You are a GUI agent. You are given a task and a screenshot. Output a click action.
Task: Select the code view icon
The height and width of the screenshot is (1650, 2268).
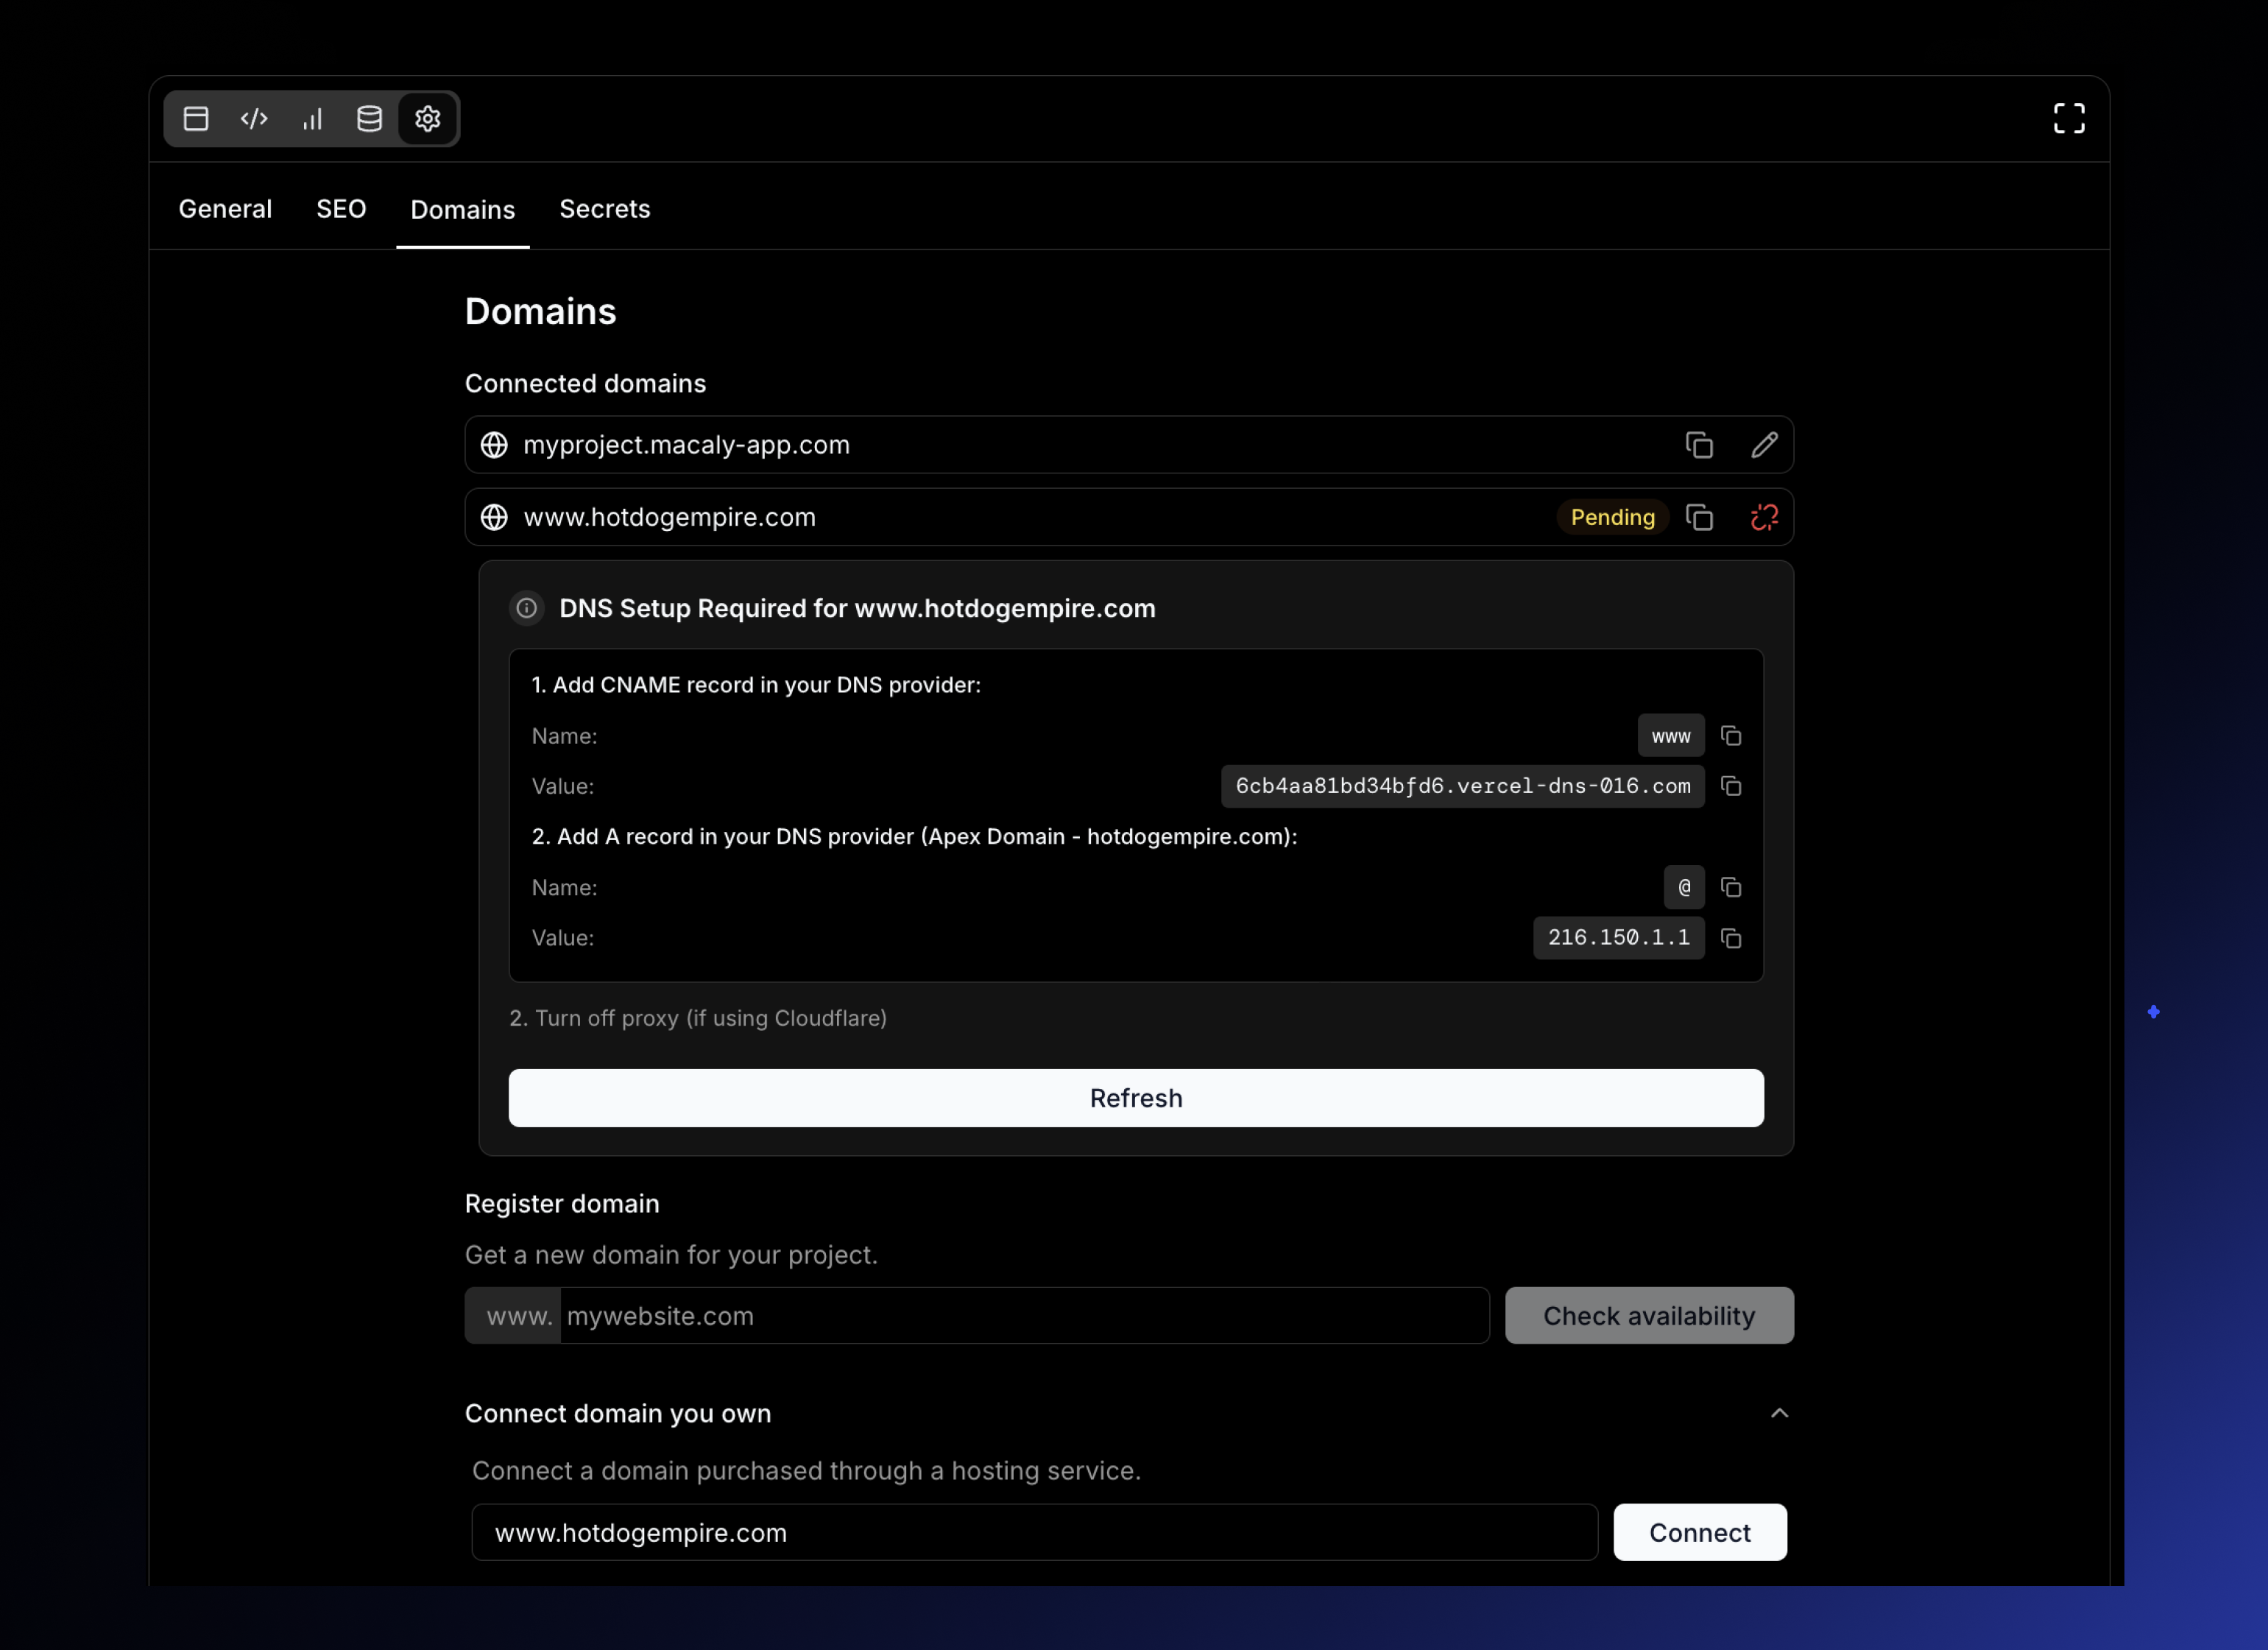(x=254, y=118)
